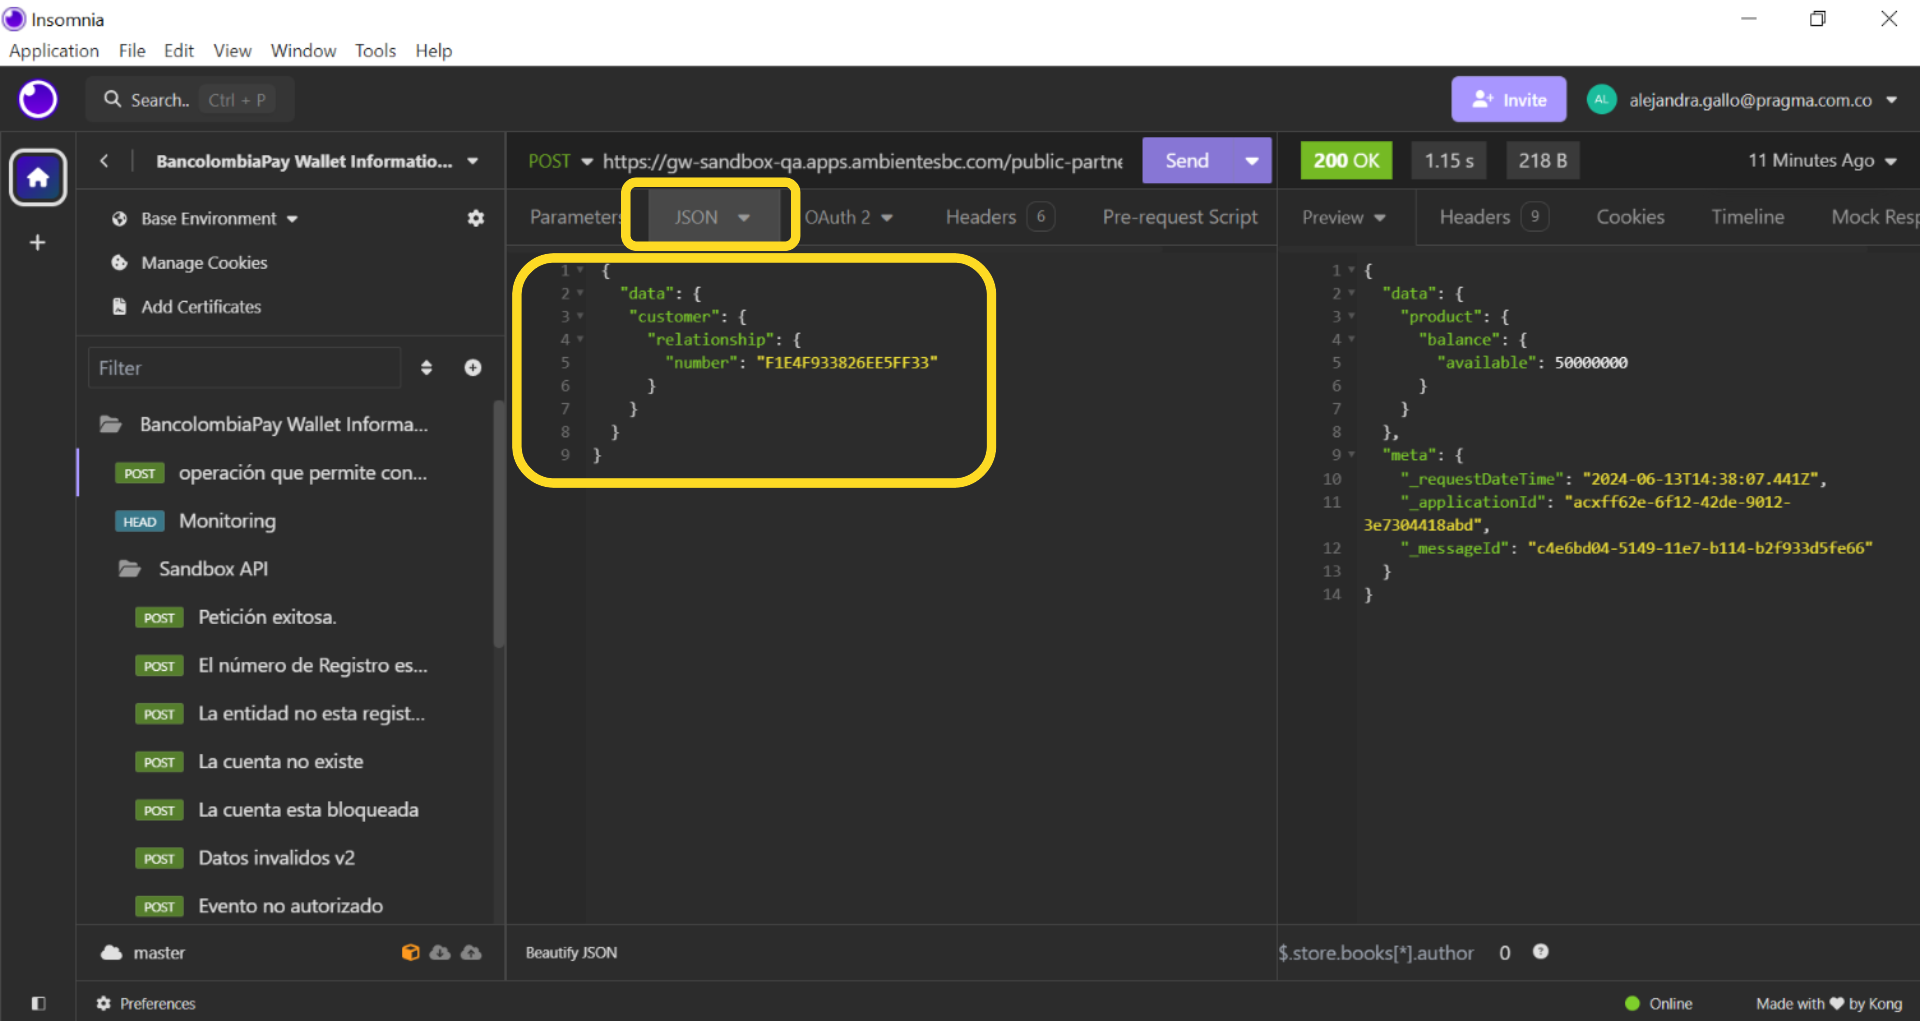Image resolution: width=1920 pixels, height=1021 pixels.
Task: Open the 11 Minutes Ago history dropdown
Action: (x=1822, y=161)
